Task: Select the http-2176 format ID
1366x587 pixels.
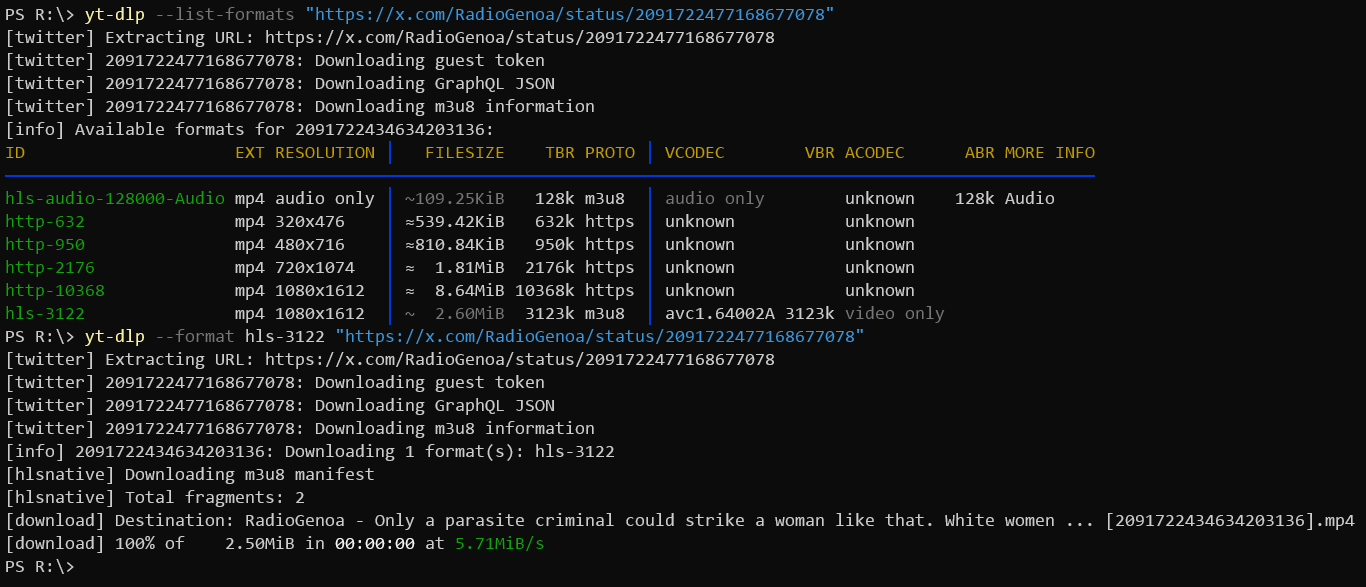Action: [50, 267]
